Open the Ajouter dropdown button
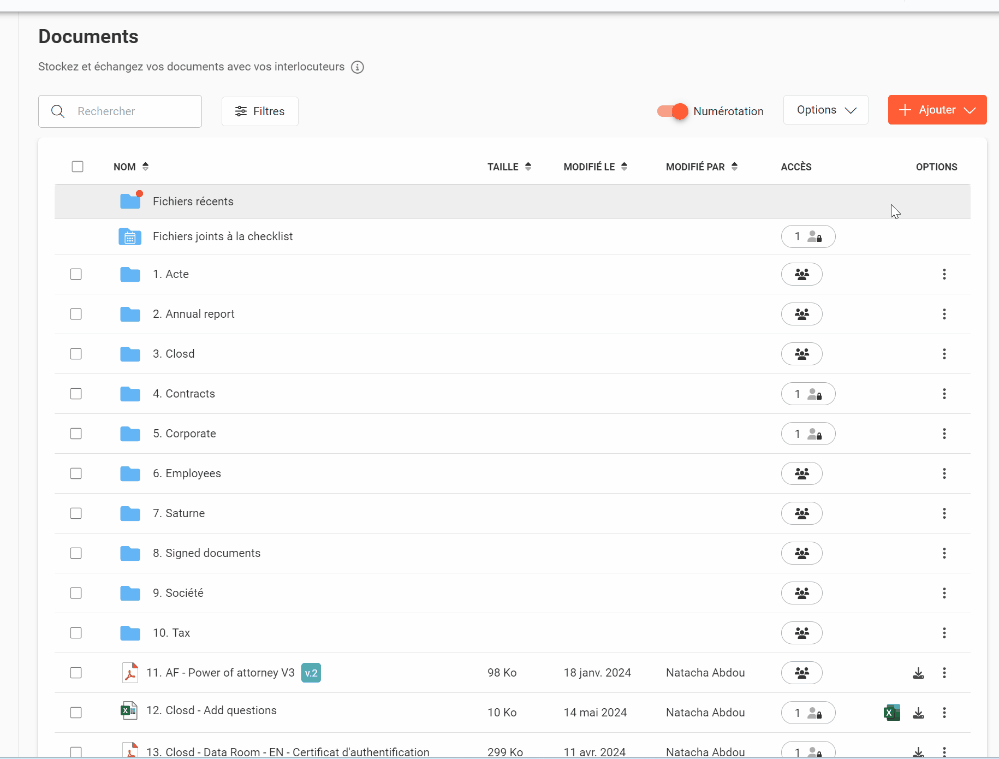The height and width of the screenshot is (759, 999). coord(937,110)
